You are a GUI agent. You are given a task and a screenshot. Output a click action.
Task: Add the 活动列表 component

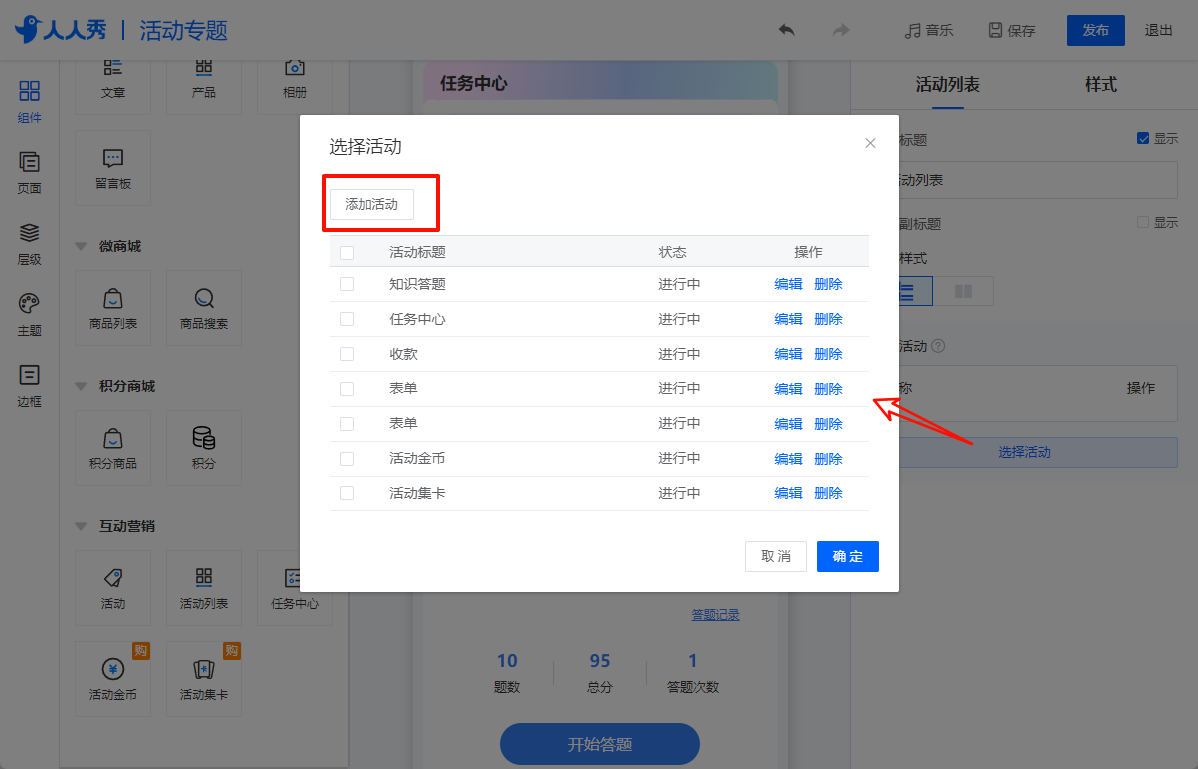[x=204, y=588]
